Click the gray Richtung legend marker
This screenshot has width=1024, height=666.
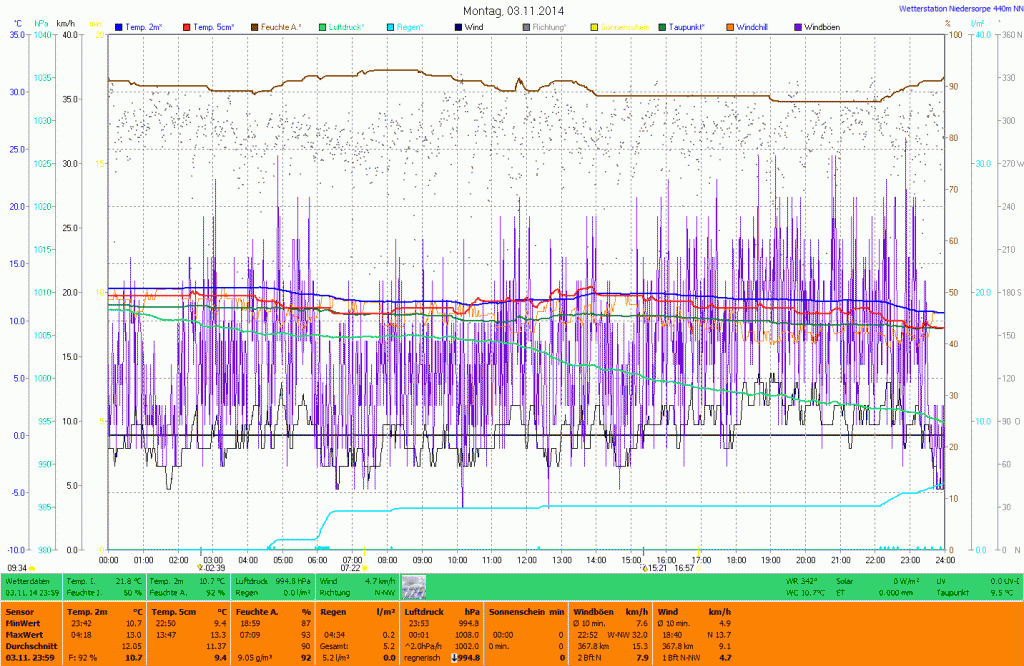point(527,25)
